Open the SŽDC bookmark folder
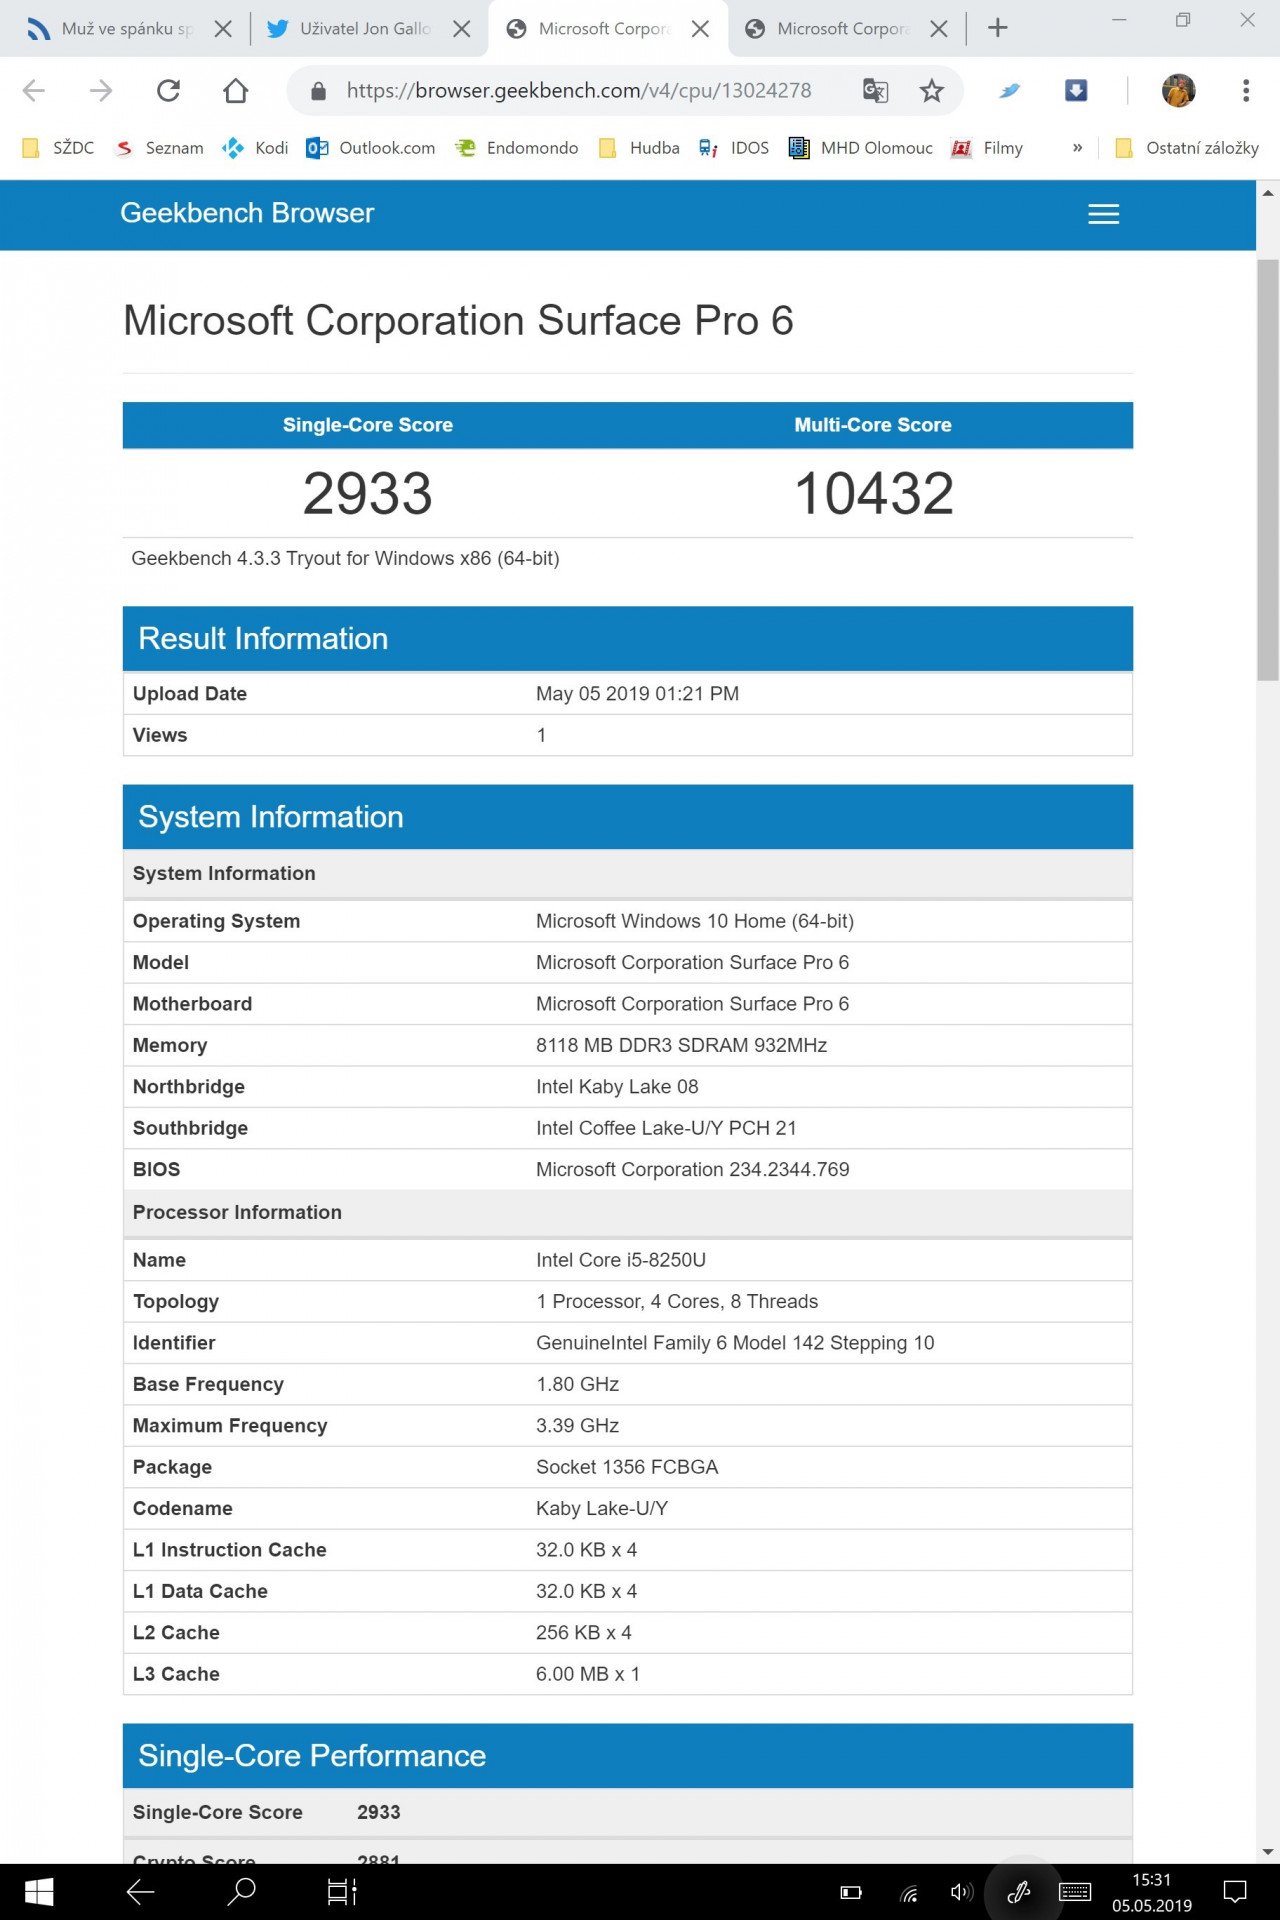The height and width of the screenshot is (1920, 1280). pos(58,148)
